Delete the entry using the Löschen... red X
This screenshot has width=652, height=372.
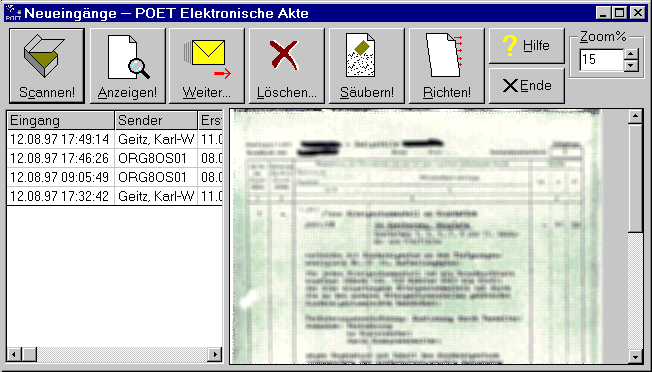286,66
